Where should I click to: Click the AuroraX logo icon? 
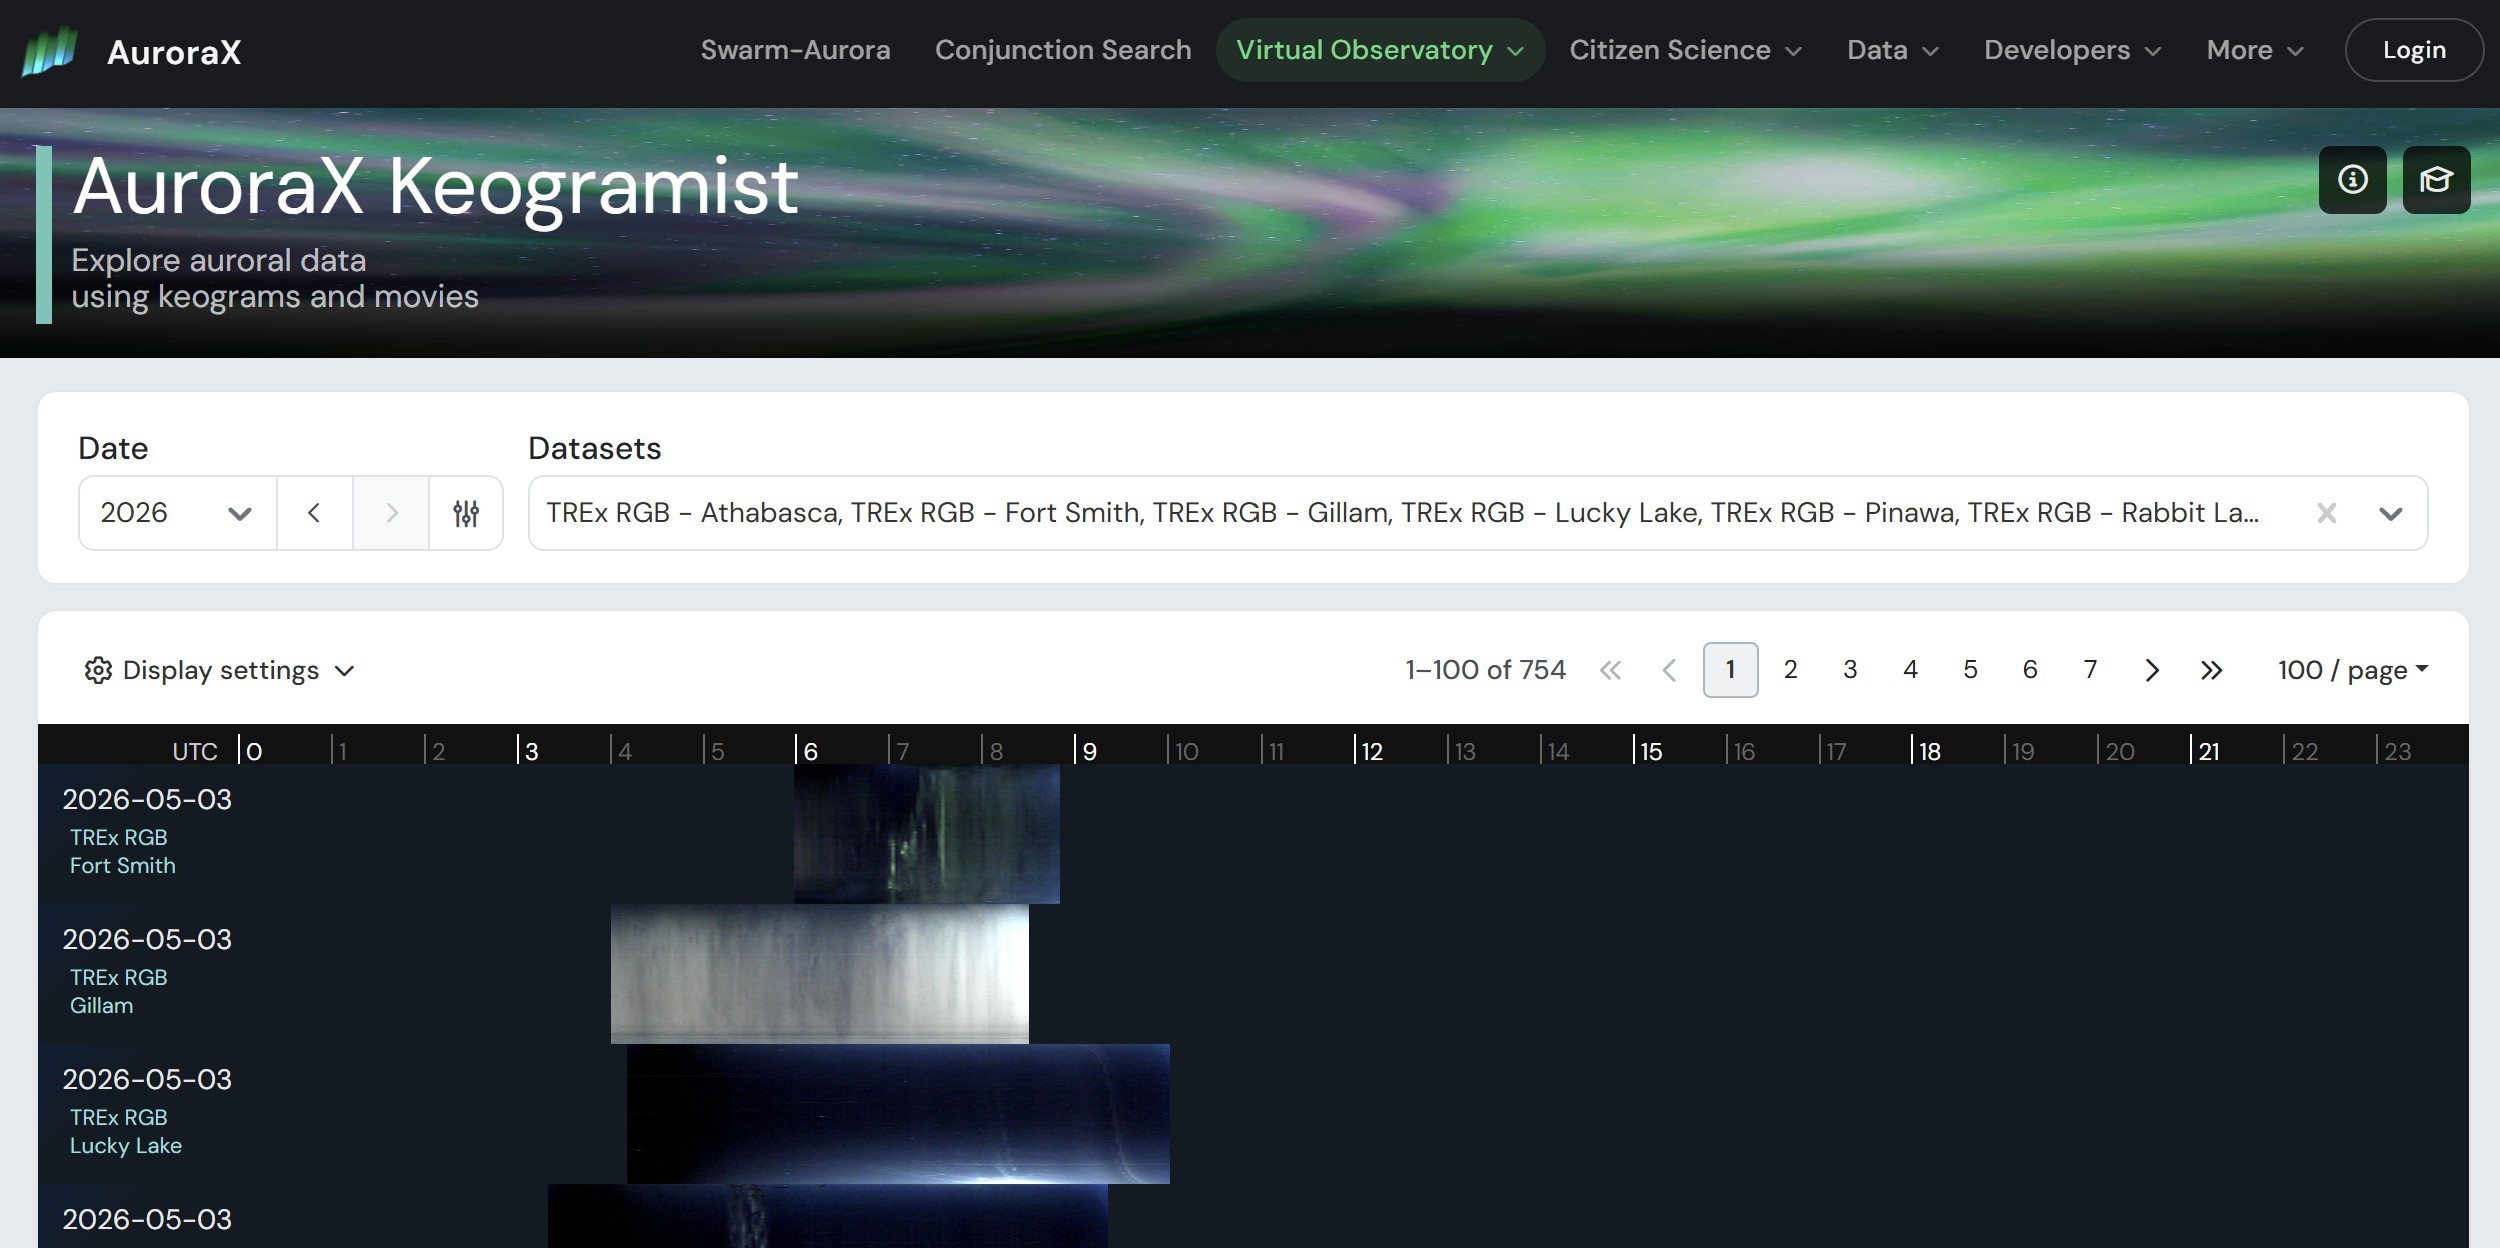(50, 51)
